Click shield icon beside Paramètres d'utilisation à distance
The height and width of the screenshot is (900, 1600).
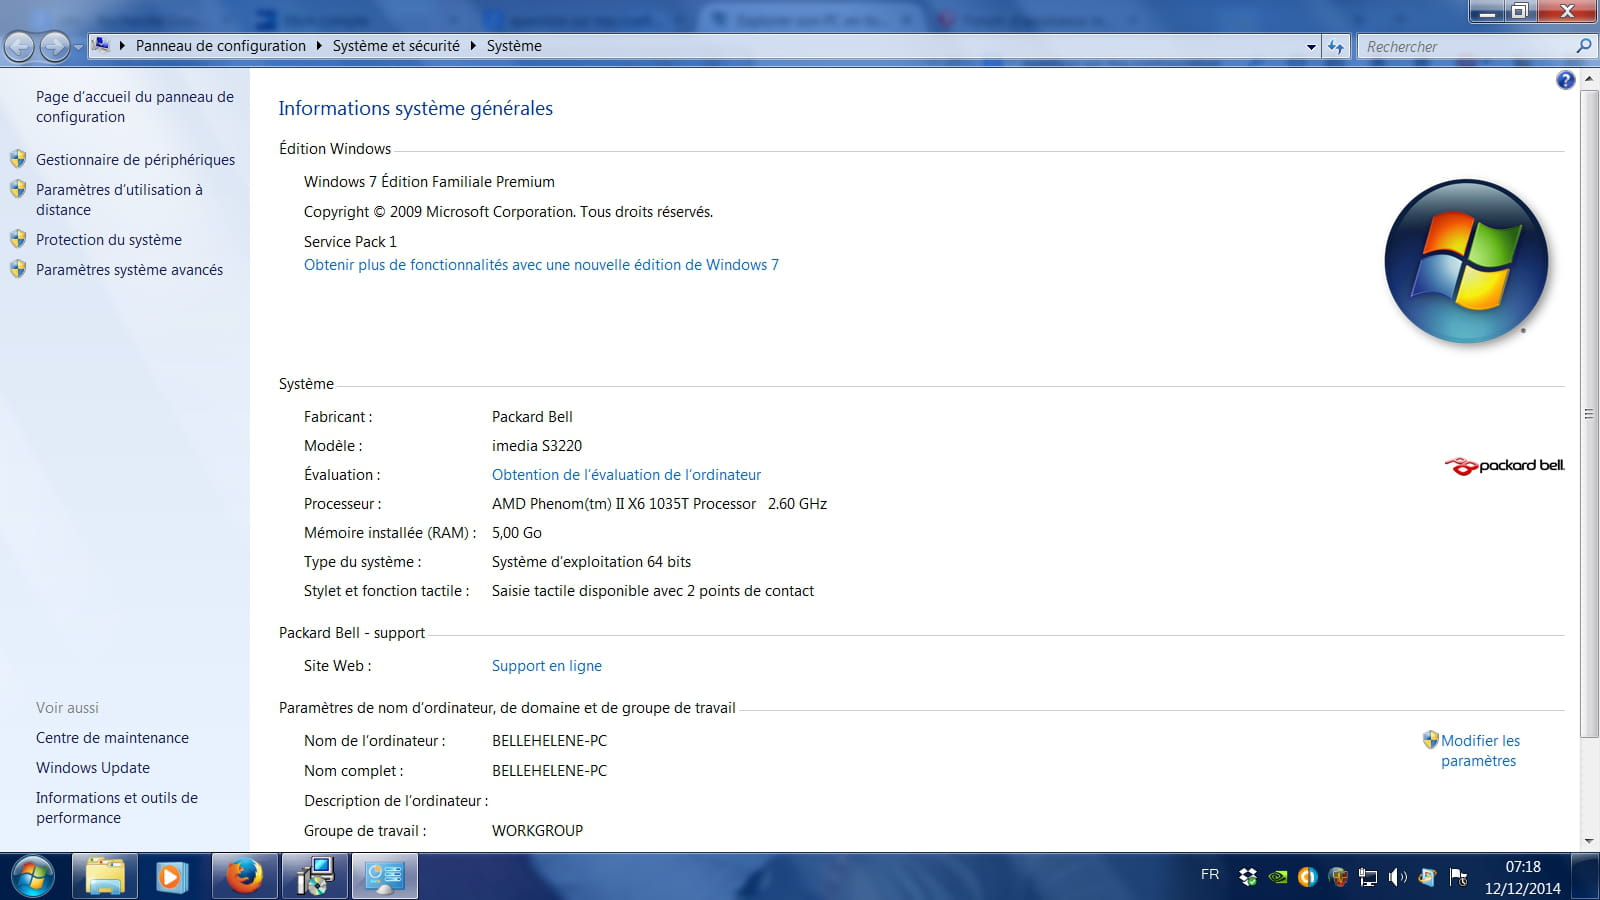(18, 189)
